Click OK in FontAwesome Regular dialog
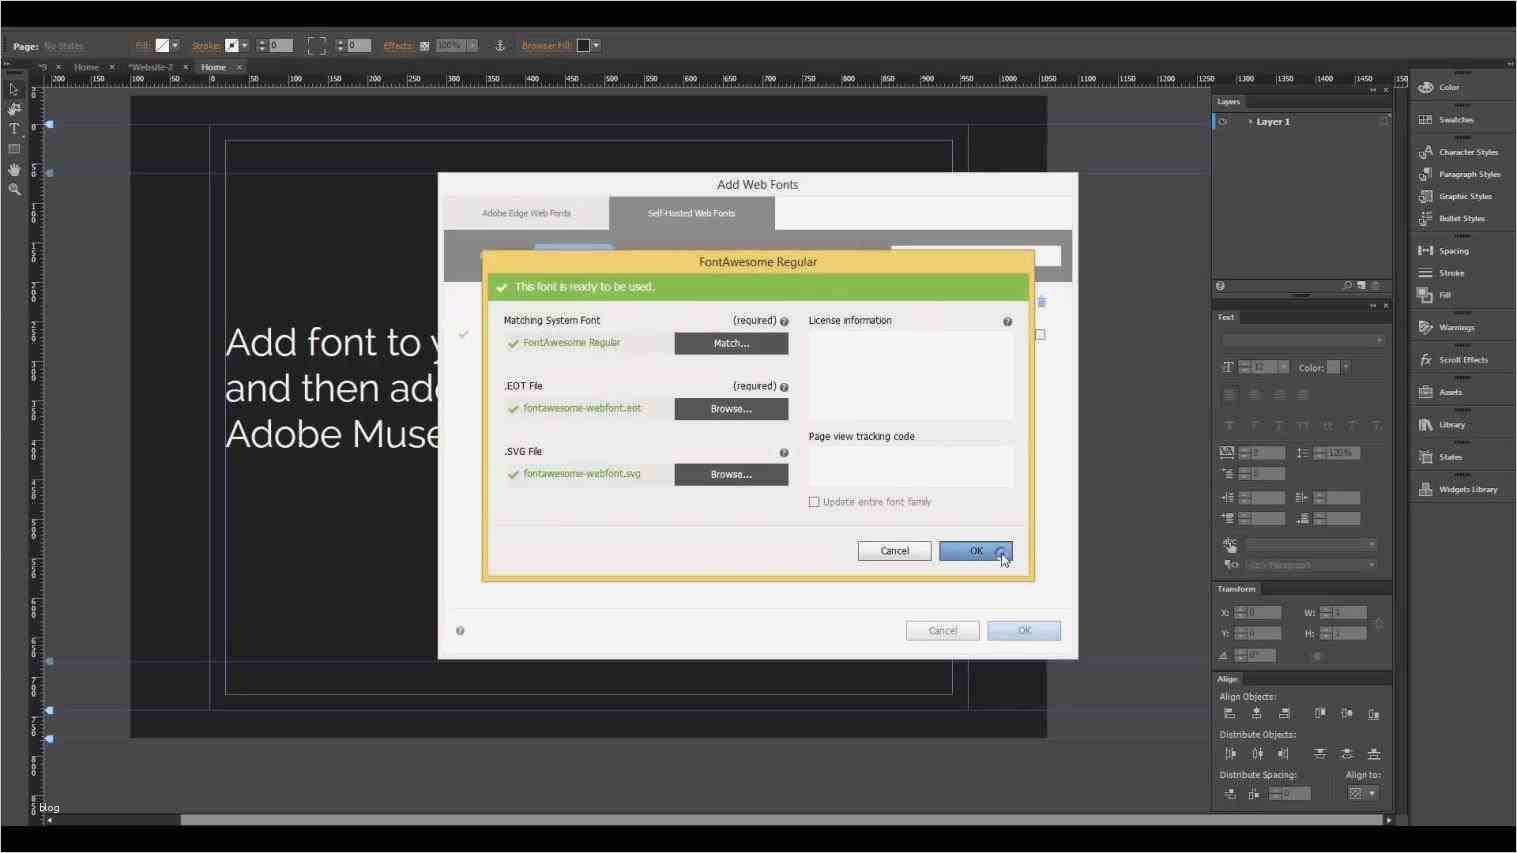This screenshot has width=1517, height=853. pyautogui.click(x=976, y=551)
